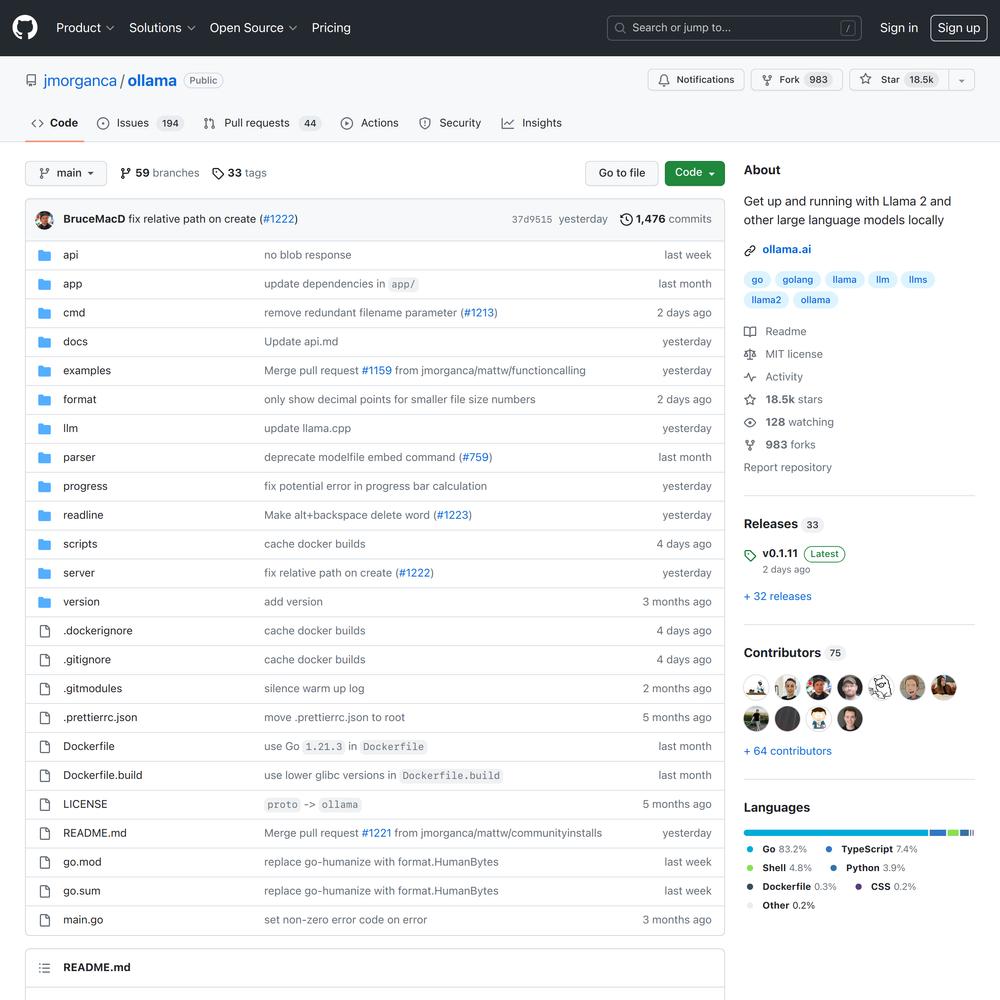Click the Sign up button
This screenshot has width=1000, height=1000.
[959, 28]
